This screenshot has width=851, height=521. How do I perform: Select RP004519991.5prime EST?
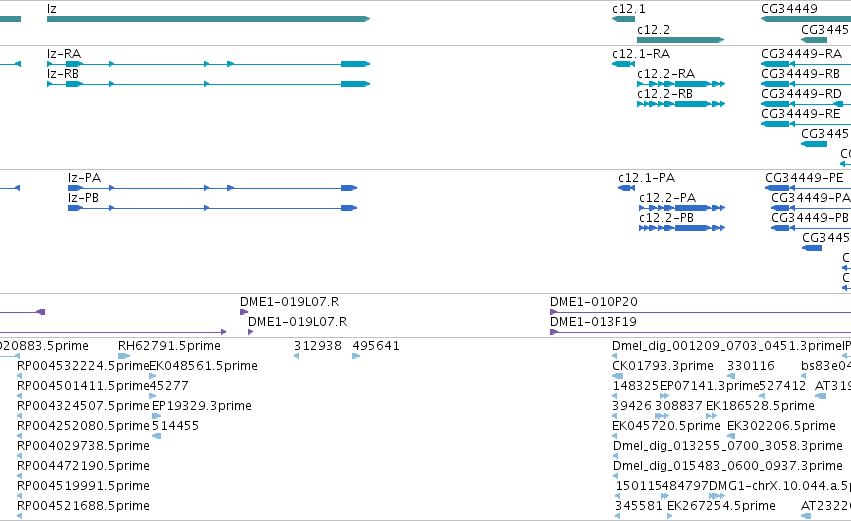[20, 496]
